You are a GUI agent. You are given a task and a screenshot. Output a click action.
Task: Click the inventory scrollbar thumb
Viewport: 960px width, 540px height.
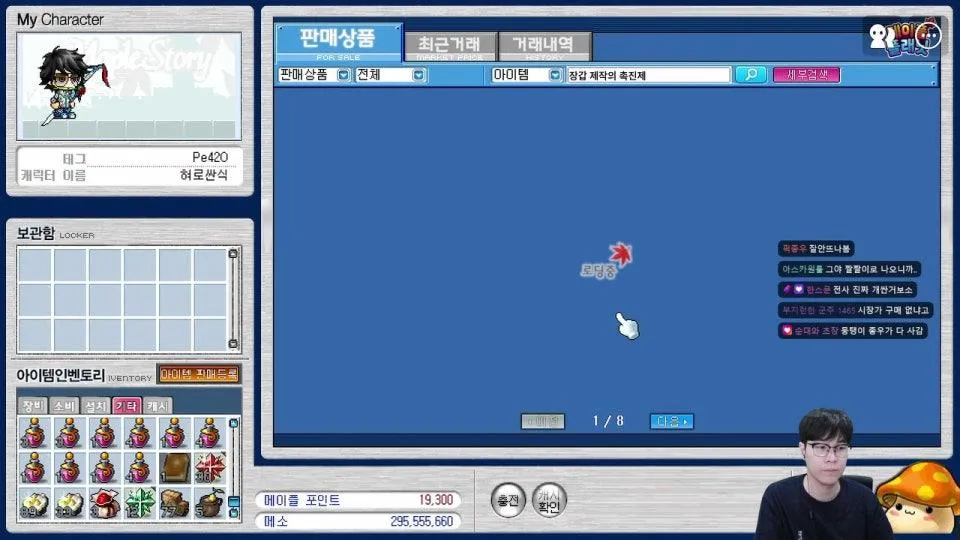233,502
